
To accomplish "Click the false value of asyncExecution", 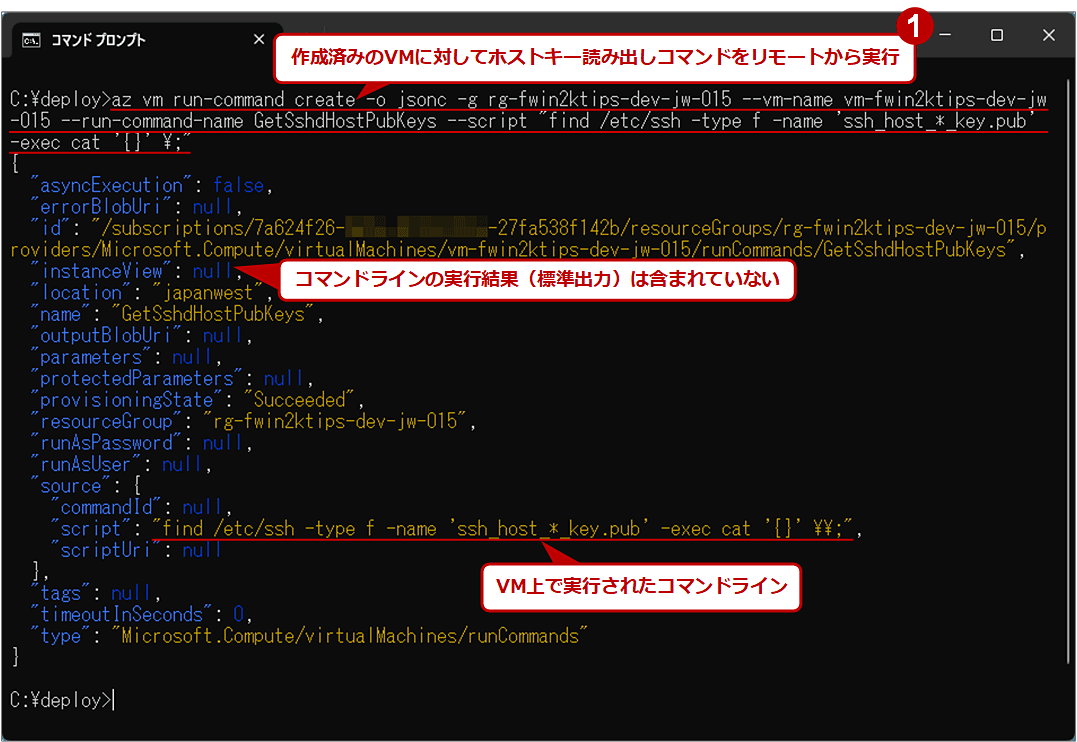I will coord(238,185).
